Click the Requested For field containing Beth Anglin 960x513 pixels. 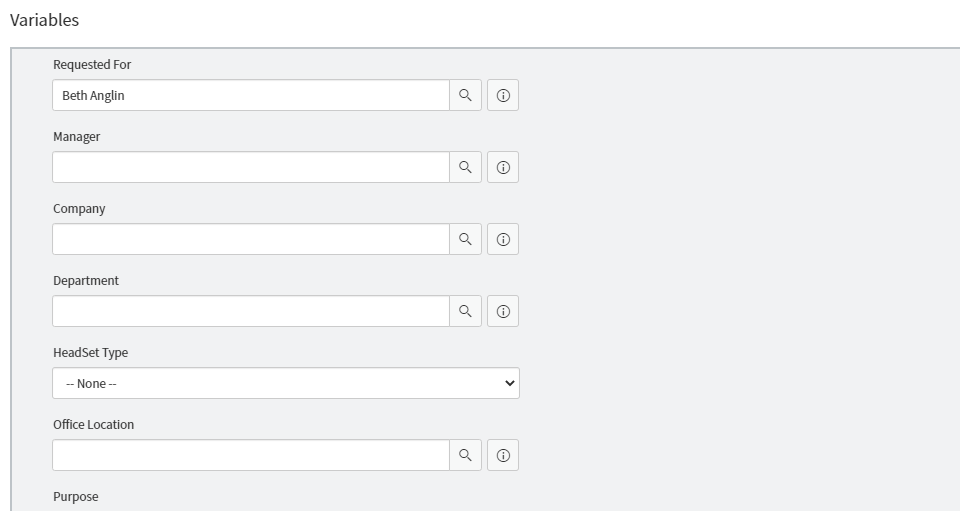point(250,95)
